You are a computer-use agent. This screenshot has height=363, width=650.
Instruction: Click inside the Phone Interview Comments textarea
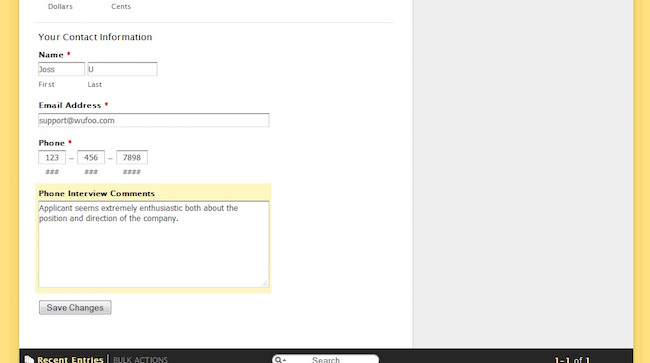pyautogui.click(x=154, y=244)
